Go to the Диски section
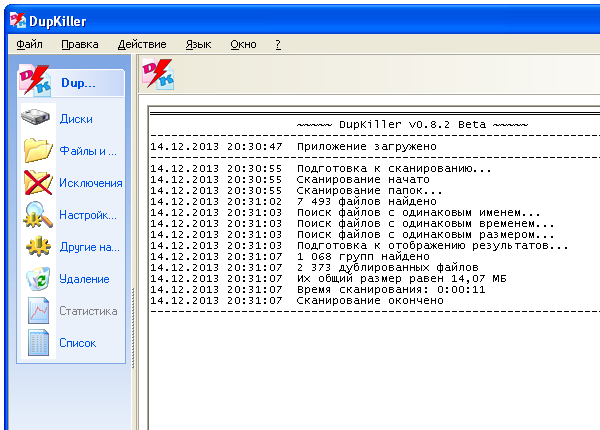This screenshot has height=430, width=600. coord(76,119)
